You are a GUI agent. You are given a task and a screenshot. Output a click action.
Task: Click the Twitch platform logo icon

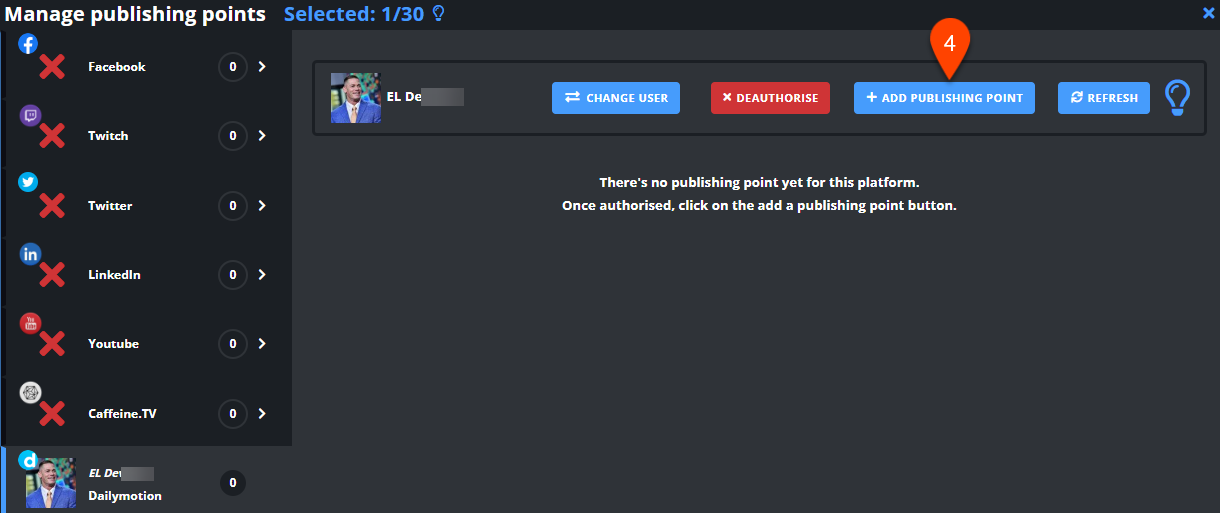29,114
